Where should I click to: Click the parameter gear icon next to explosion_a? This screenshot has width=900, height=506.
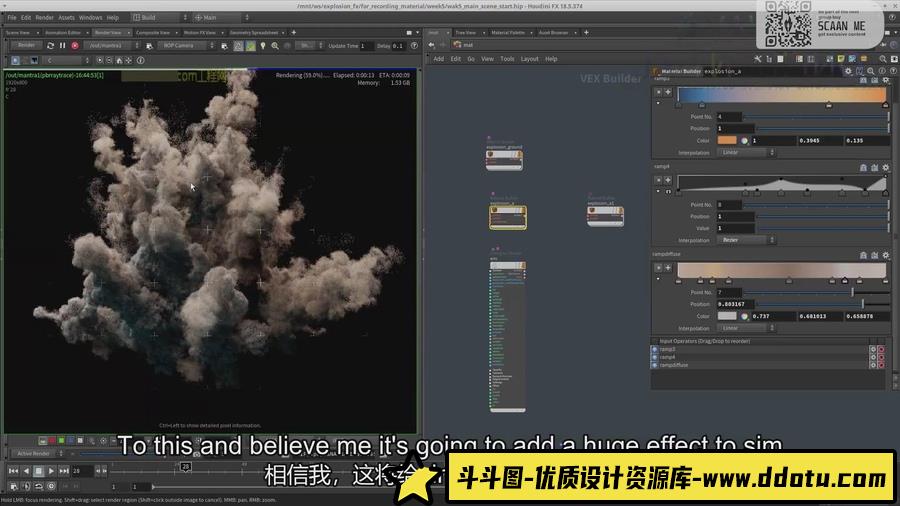point(848,71)
